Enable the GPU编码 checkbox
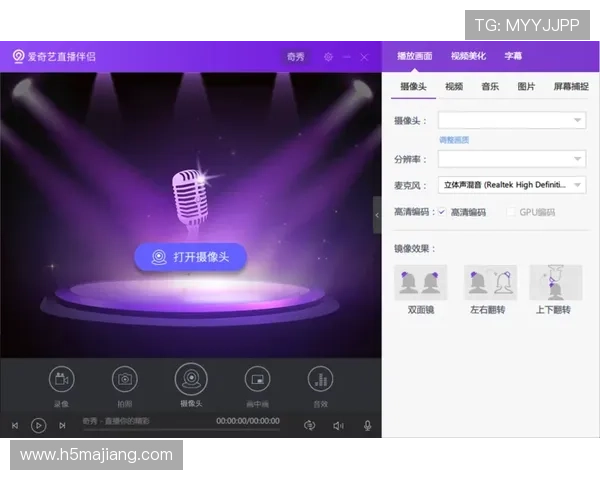Screen dimensions: 600x480 coord(510,212)
